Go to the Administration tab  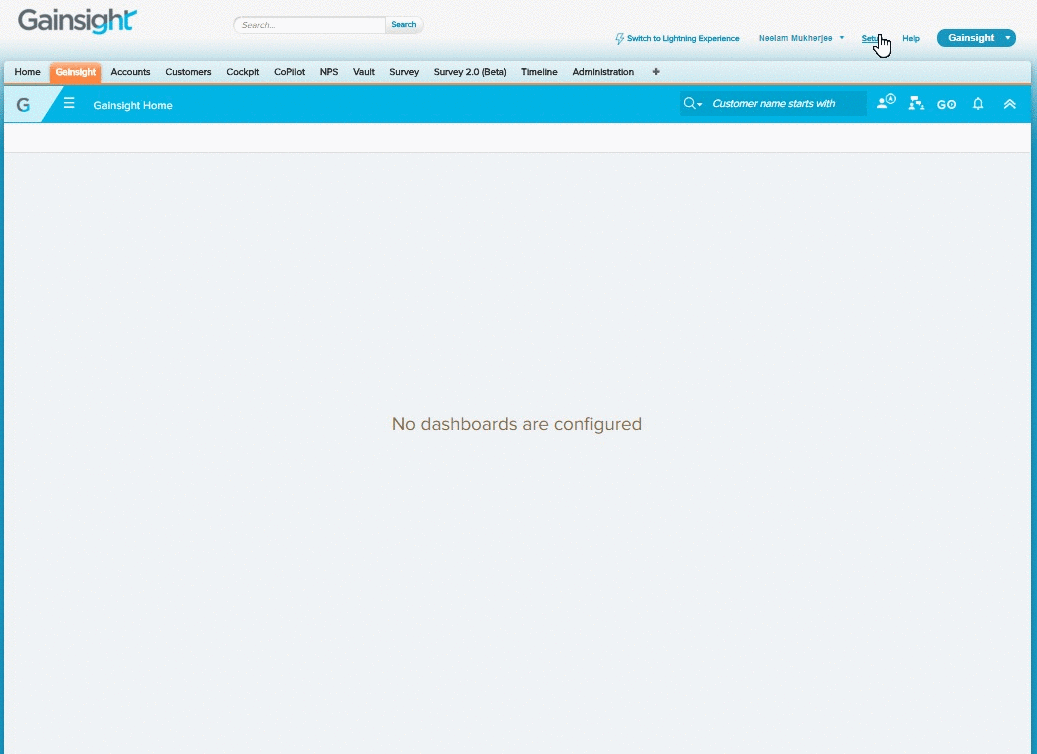coord(603,71)
